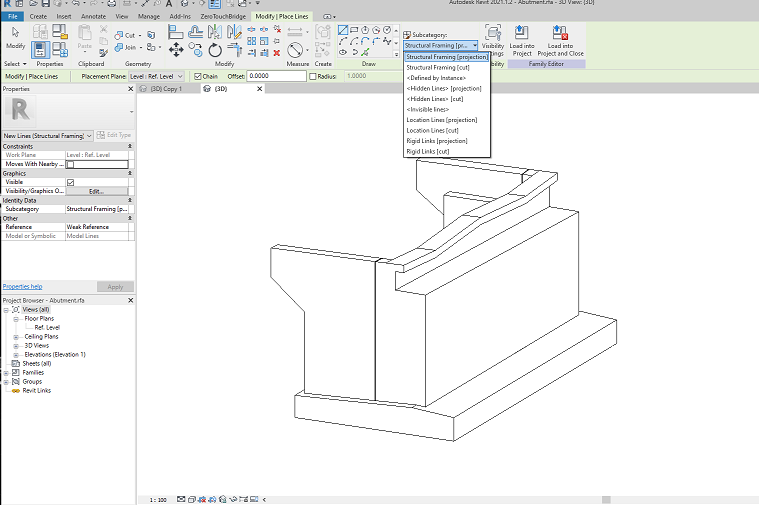Screen dimensions: 759x505
Task: Click the 1 : 100 view scale
Action: tap(158, 500)
